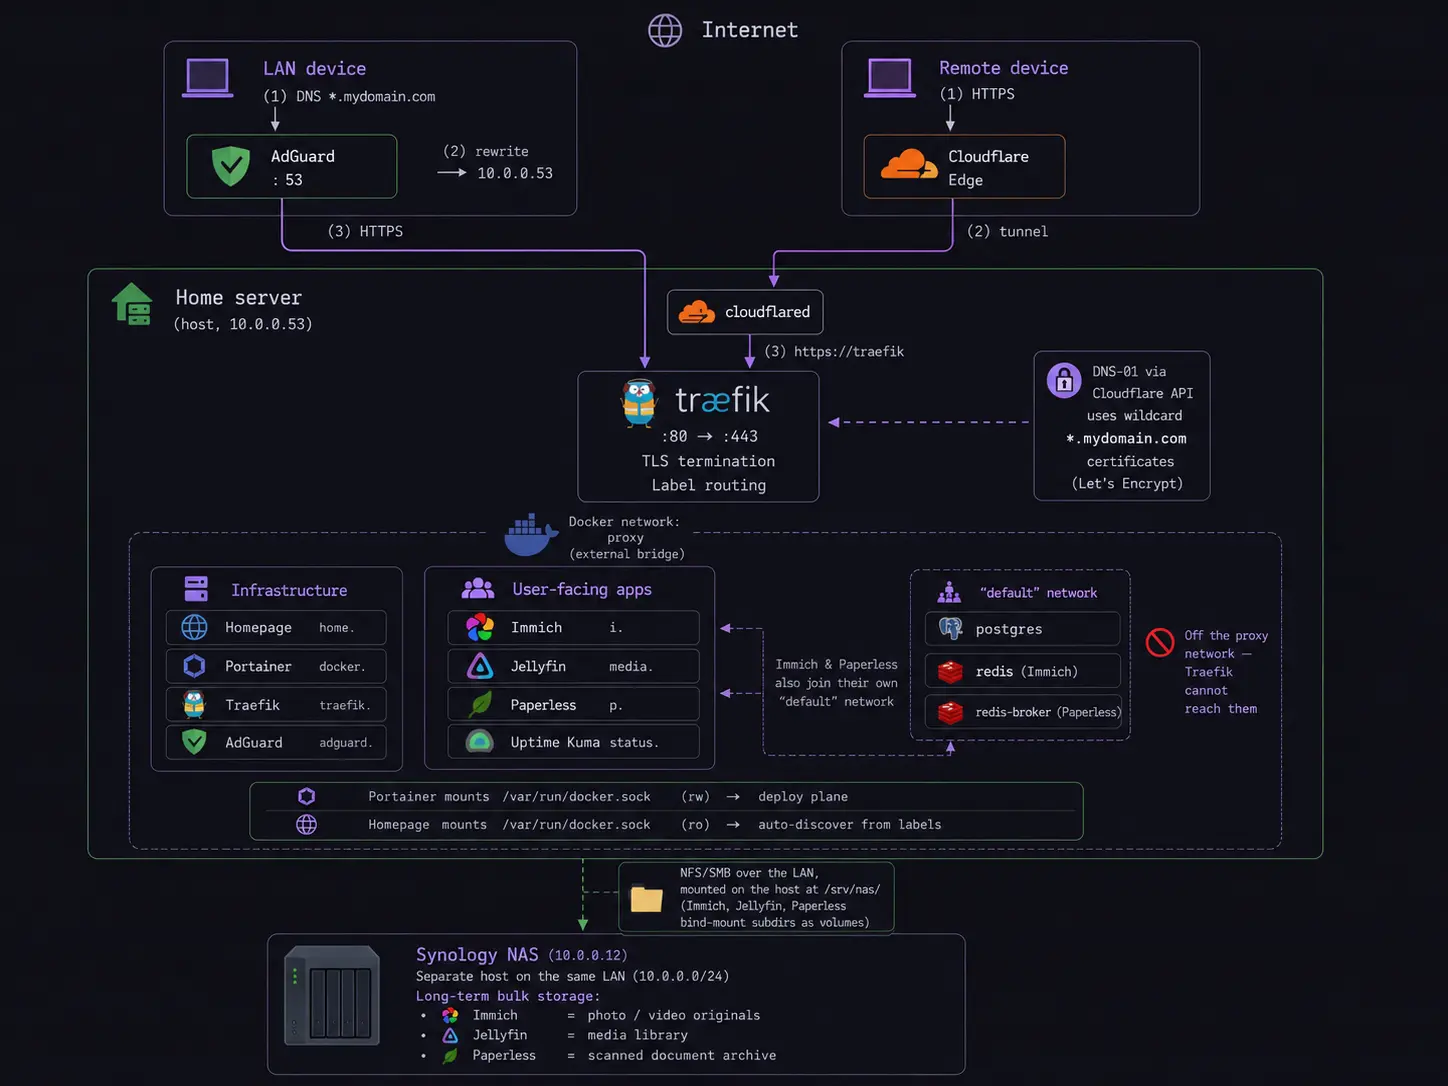Click the AdGuard green shield icon at :53
This screenshot has width=1448, height=1086.
coord(231,166)
